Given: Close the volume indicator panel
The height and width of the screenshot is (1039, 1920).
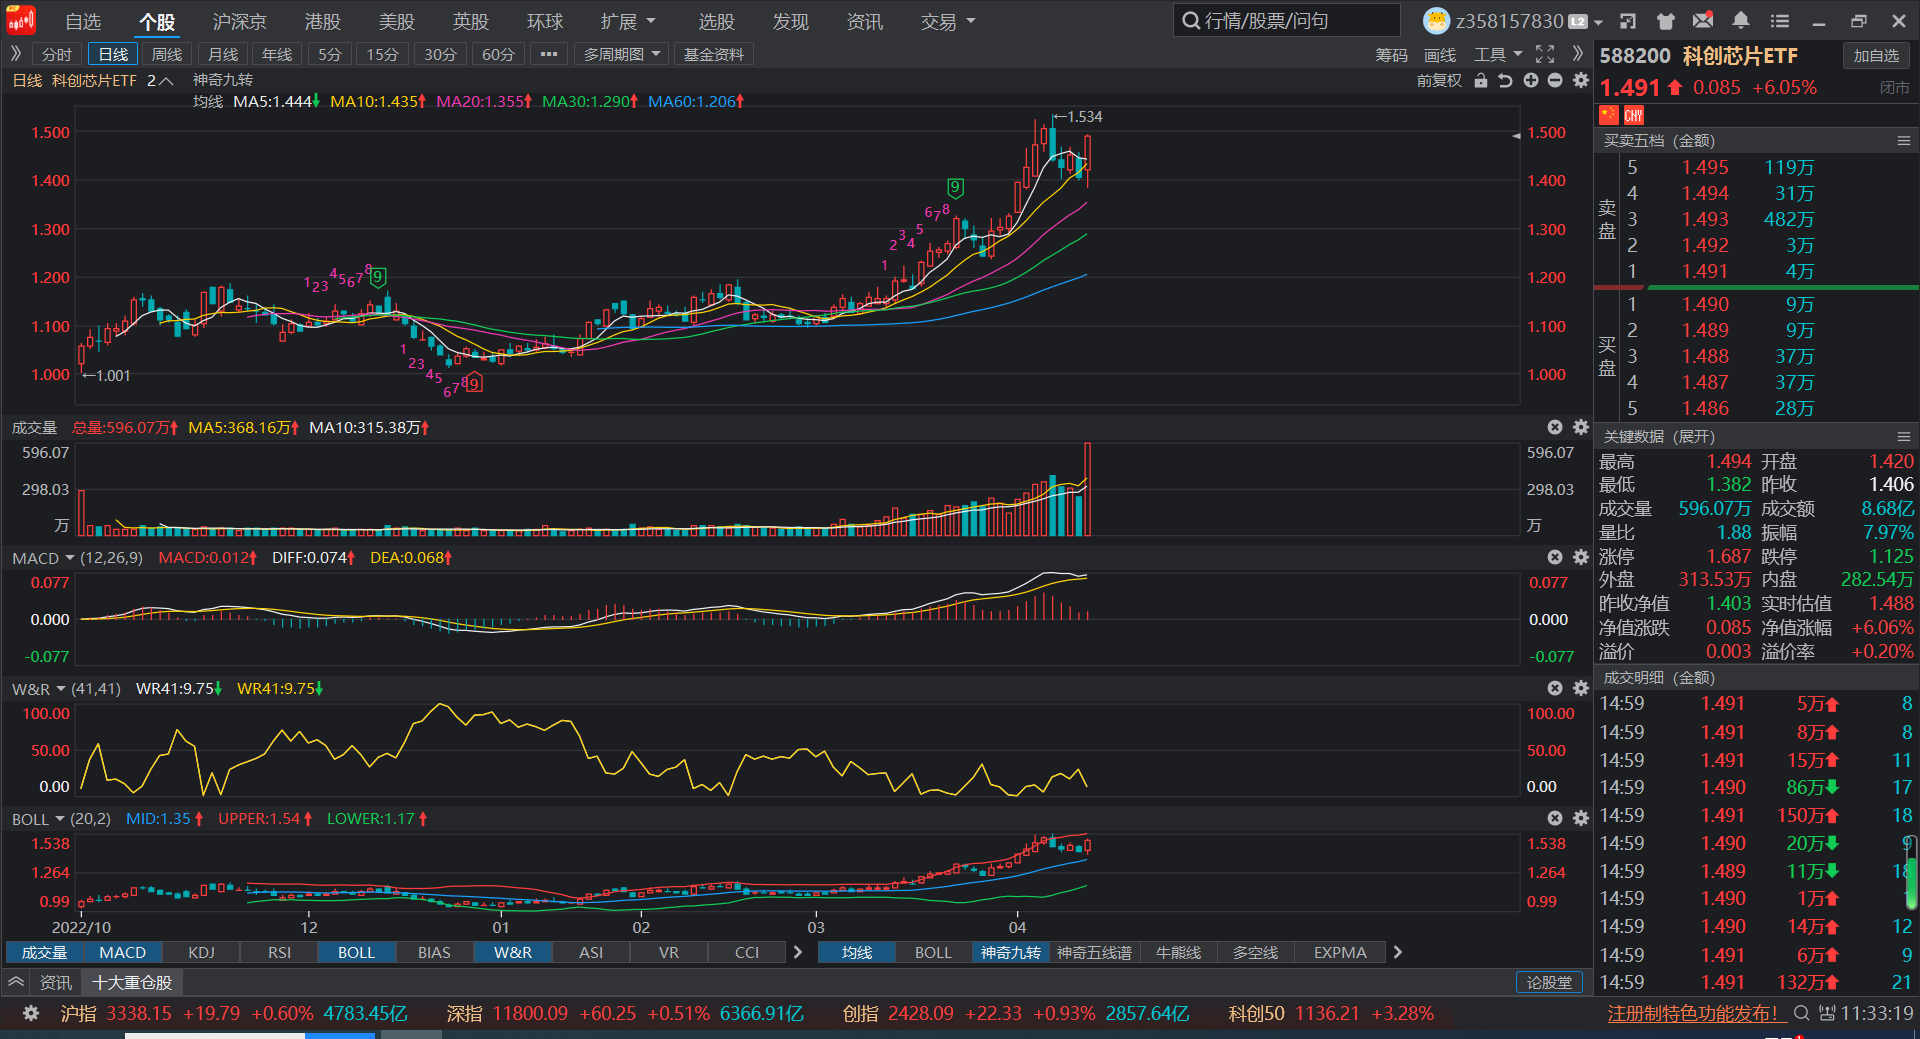Looking at the screenshot, I should (1555, 427).
